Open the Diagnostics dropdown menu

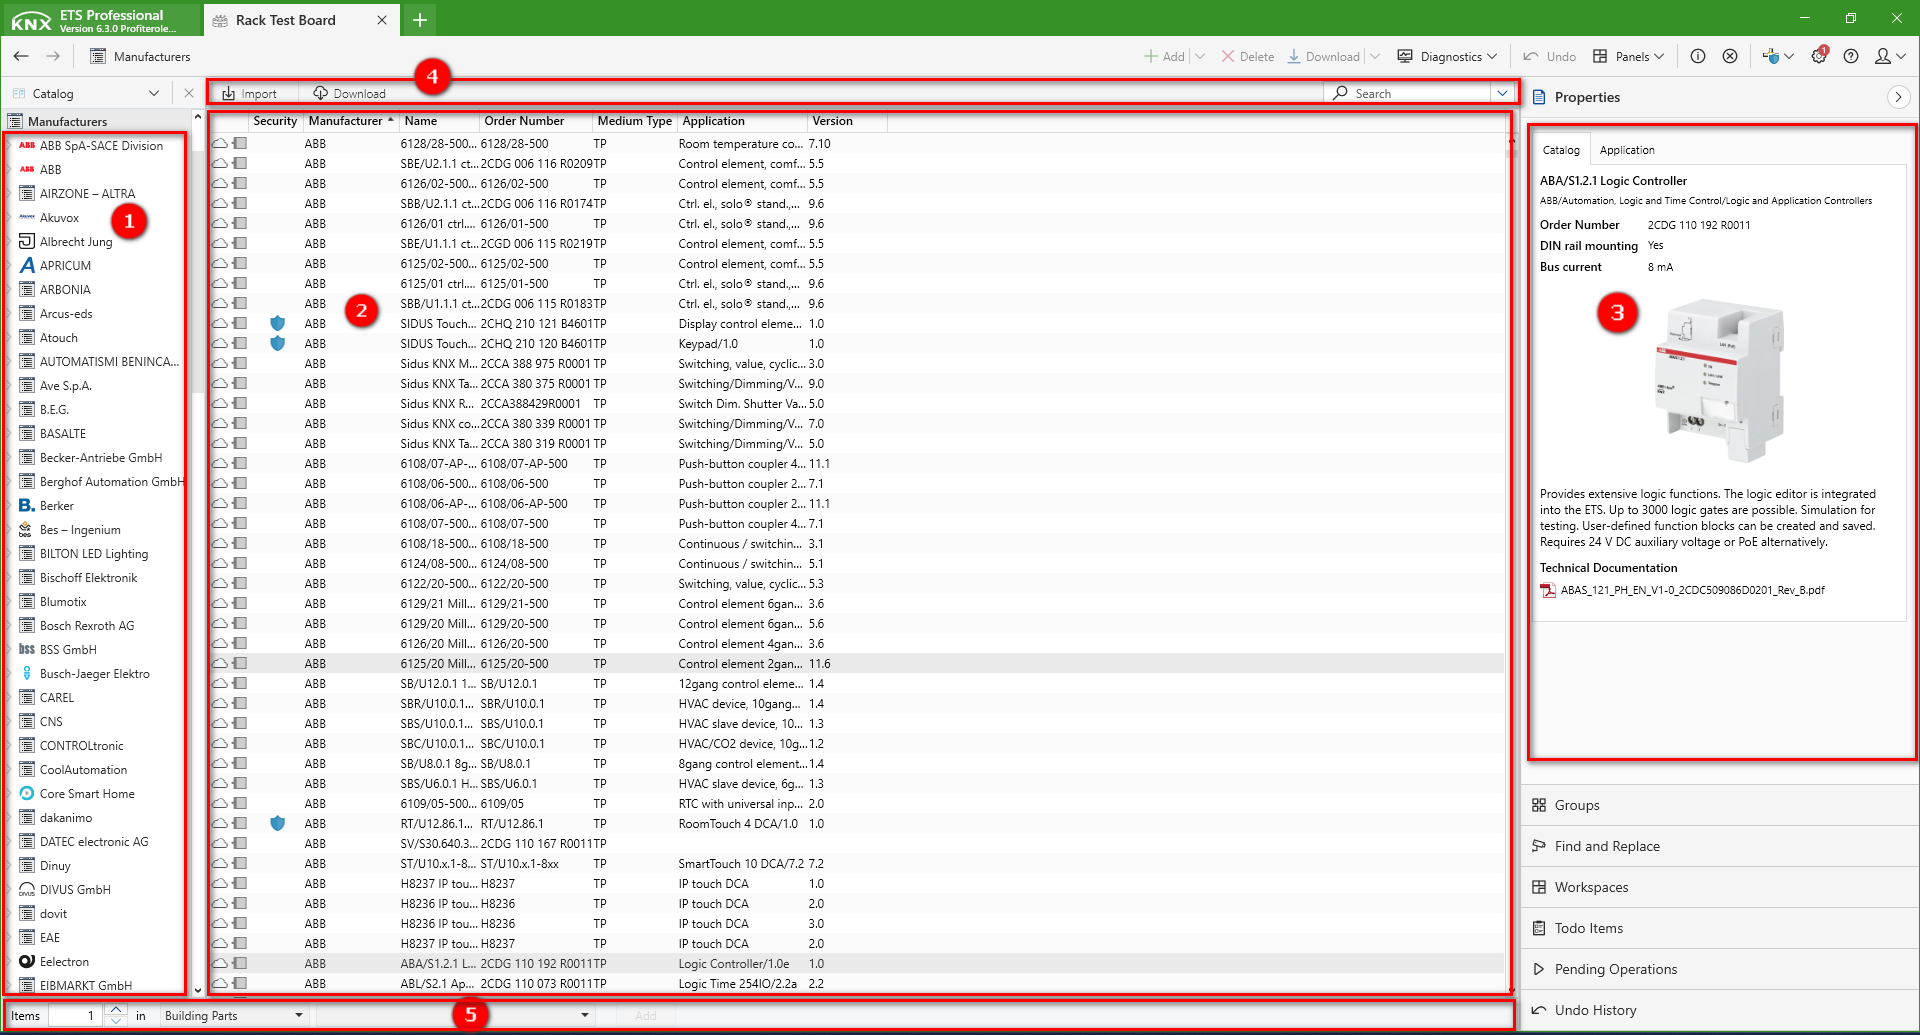tap(1447, 57)
